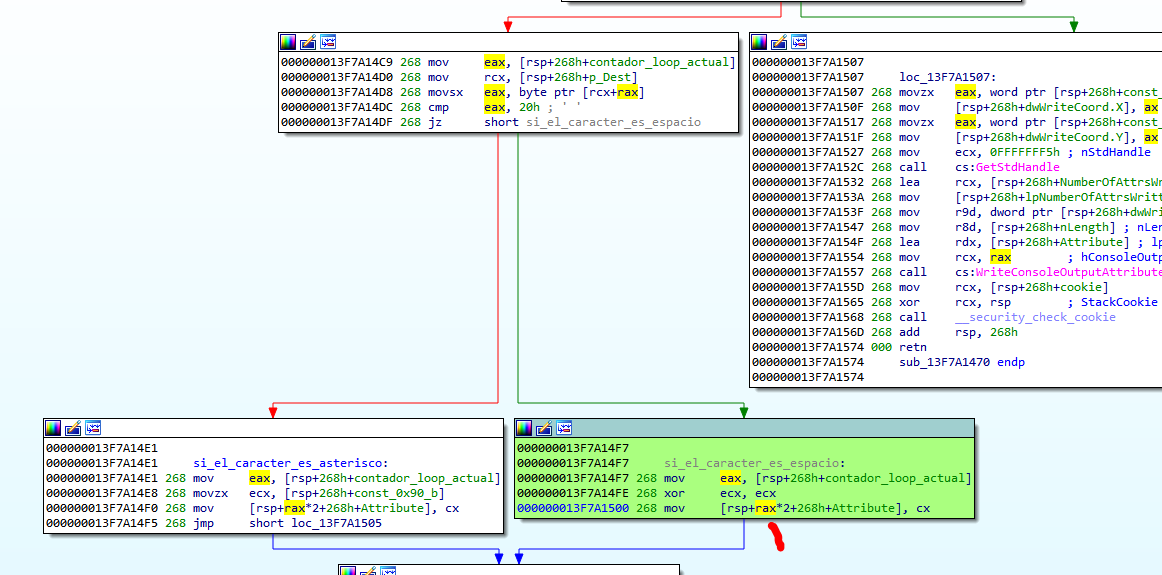Set node color for the loc_13F7A1507 block

coord(759,42)
